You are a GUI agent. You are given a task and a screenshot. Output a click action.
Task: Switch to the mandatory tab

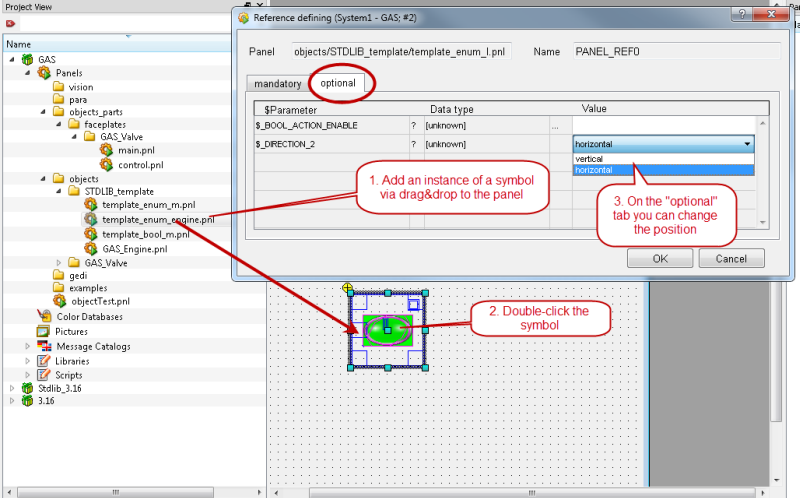[x=278, y=84]
